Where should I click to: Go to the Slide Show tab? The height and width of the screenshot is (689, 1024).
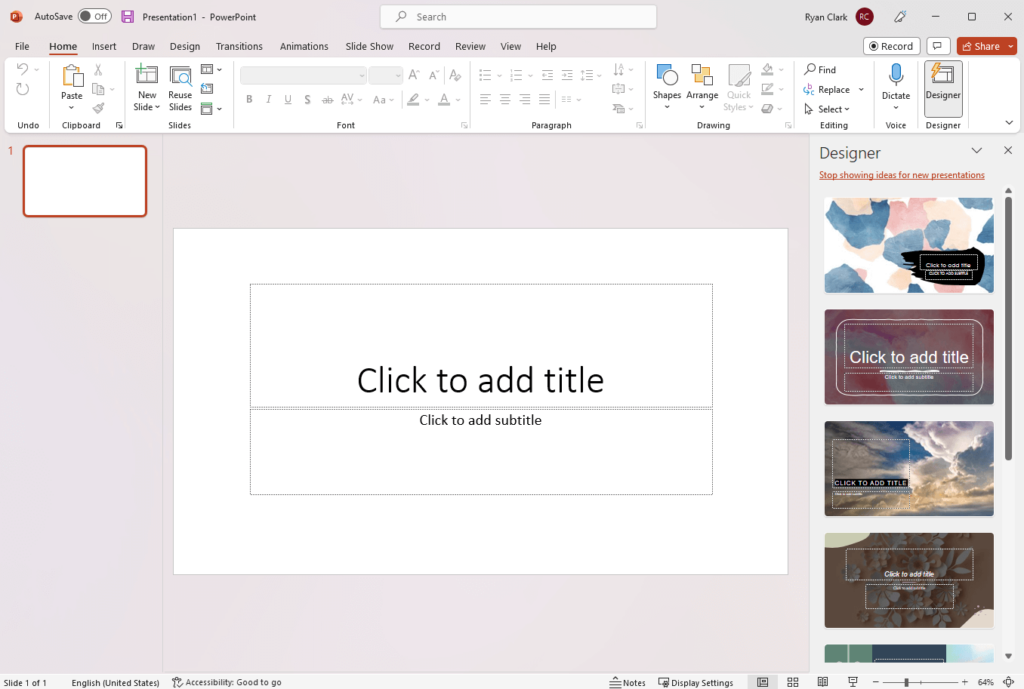click(369, 46)
